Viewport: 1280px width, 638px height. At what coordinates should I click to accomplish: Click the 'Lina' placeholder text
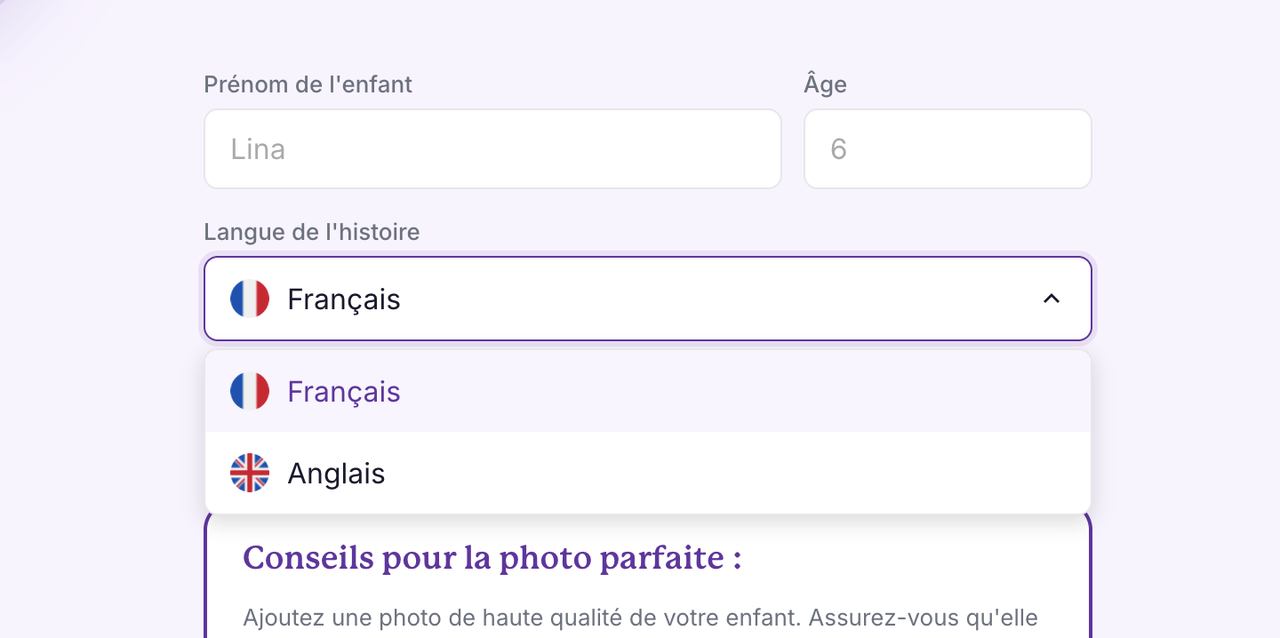click(258, 149)
